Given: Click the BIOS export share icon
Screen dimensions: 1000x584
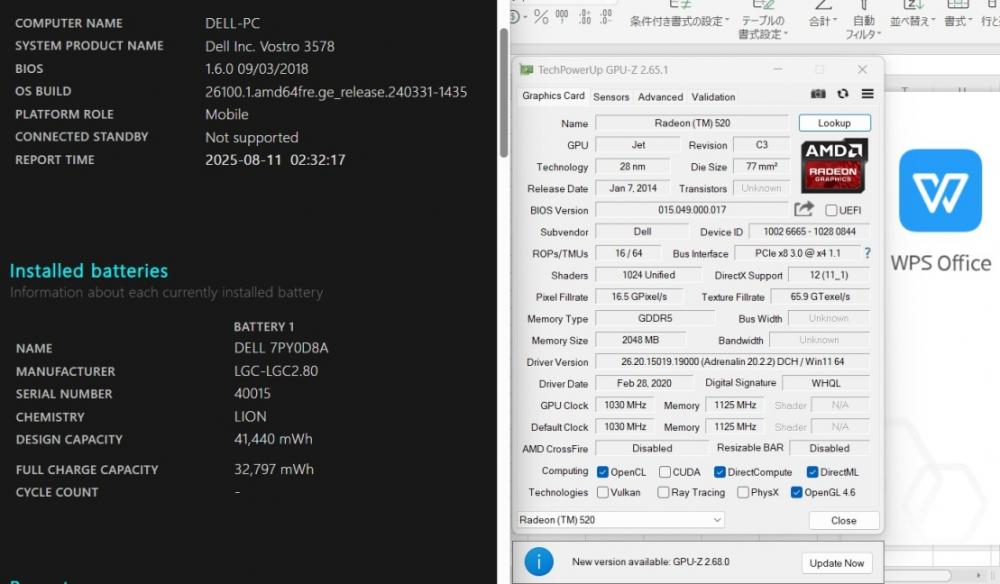Looking at the screenshot, I should tap(804, 208).
